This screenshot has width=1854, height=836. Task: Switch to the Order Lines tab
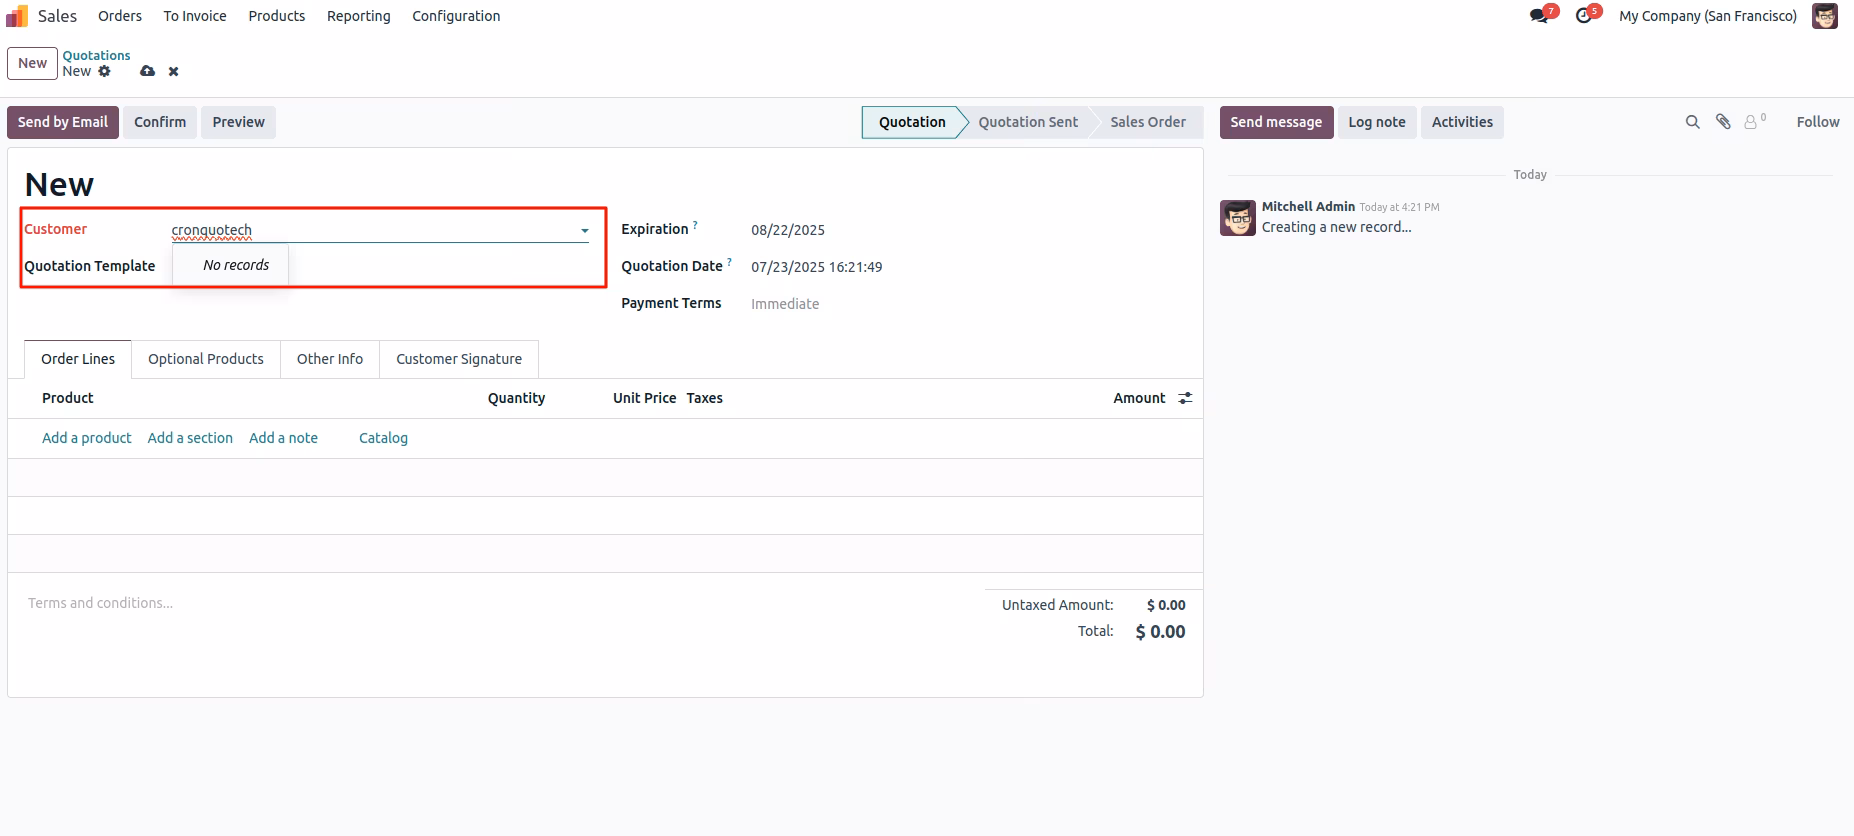tap(78, 359)
